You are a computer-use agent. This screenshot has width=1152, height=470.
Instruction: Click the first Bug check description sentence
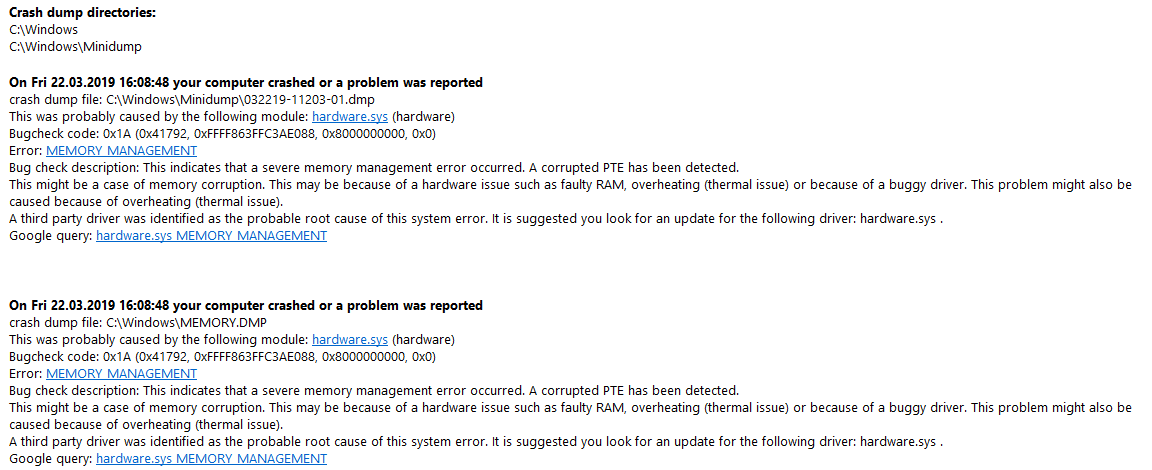[x=373, y=167]
